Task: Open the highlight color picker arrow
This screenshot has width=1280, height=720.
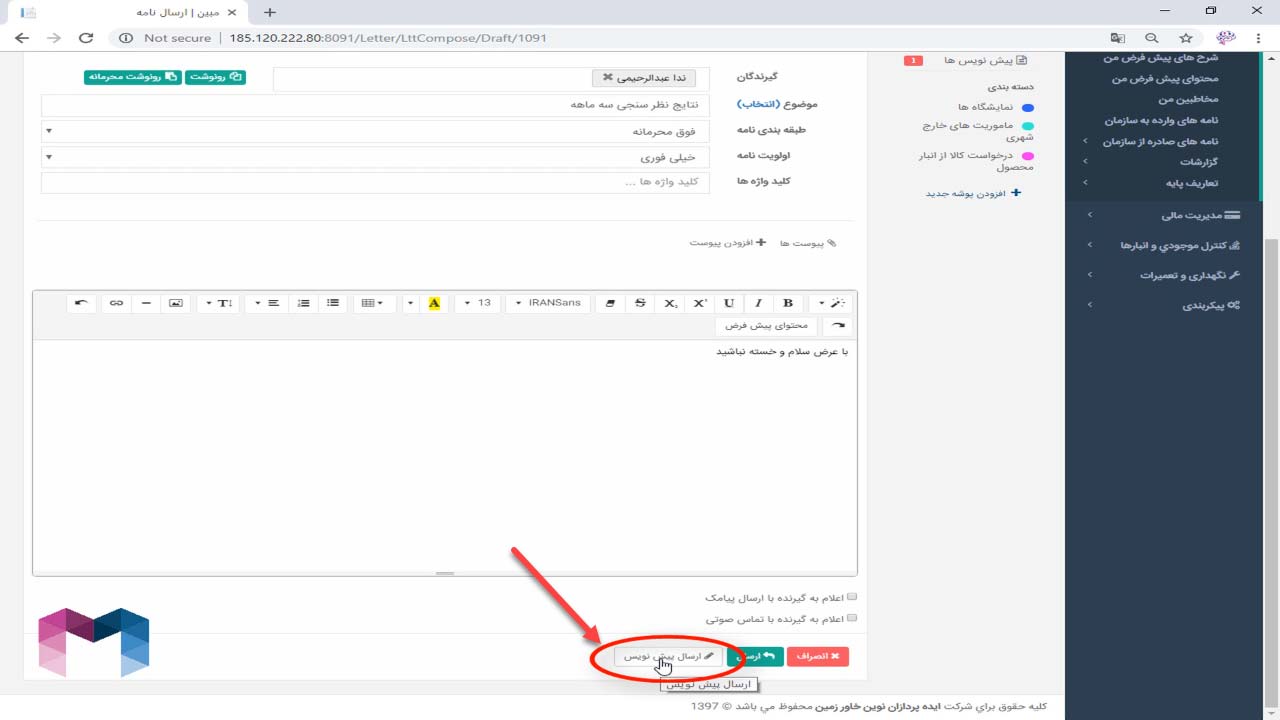Action: (x=411, y=303)
